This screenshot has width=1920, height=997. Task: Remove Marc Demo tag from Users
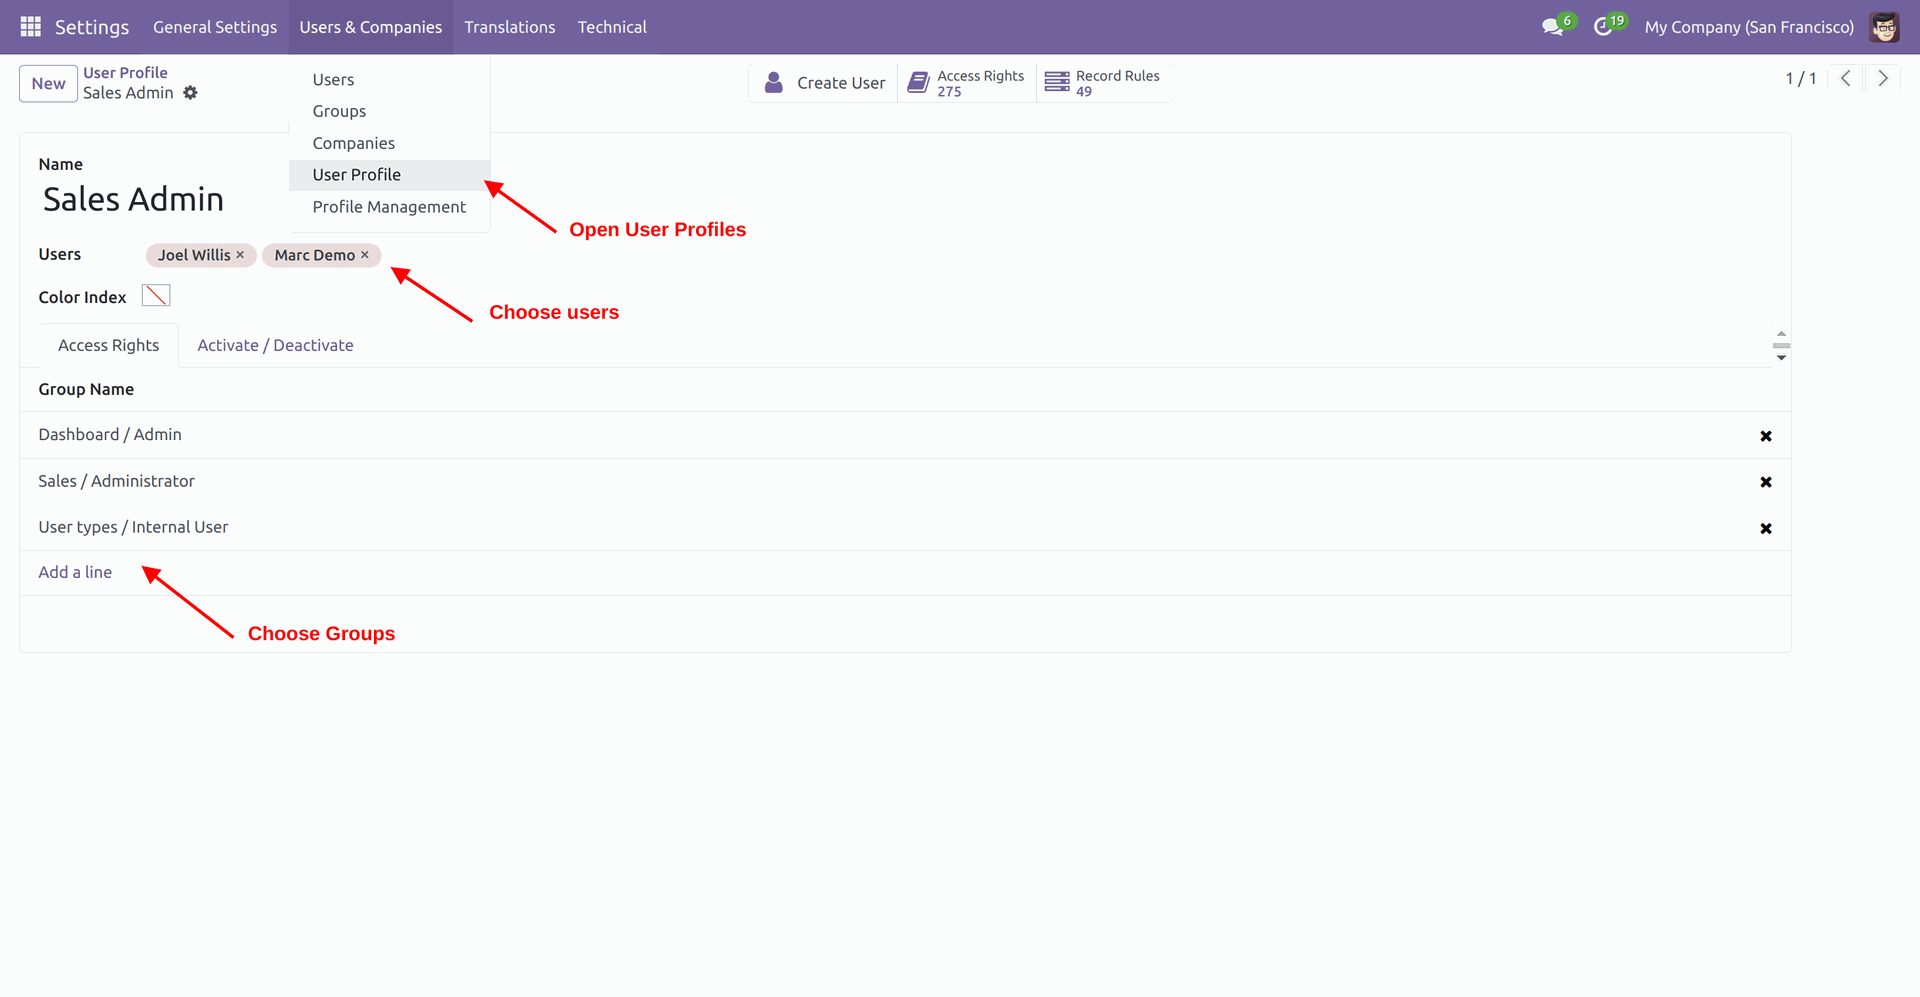tap(365, 255)
